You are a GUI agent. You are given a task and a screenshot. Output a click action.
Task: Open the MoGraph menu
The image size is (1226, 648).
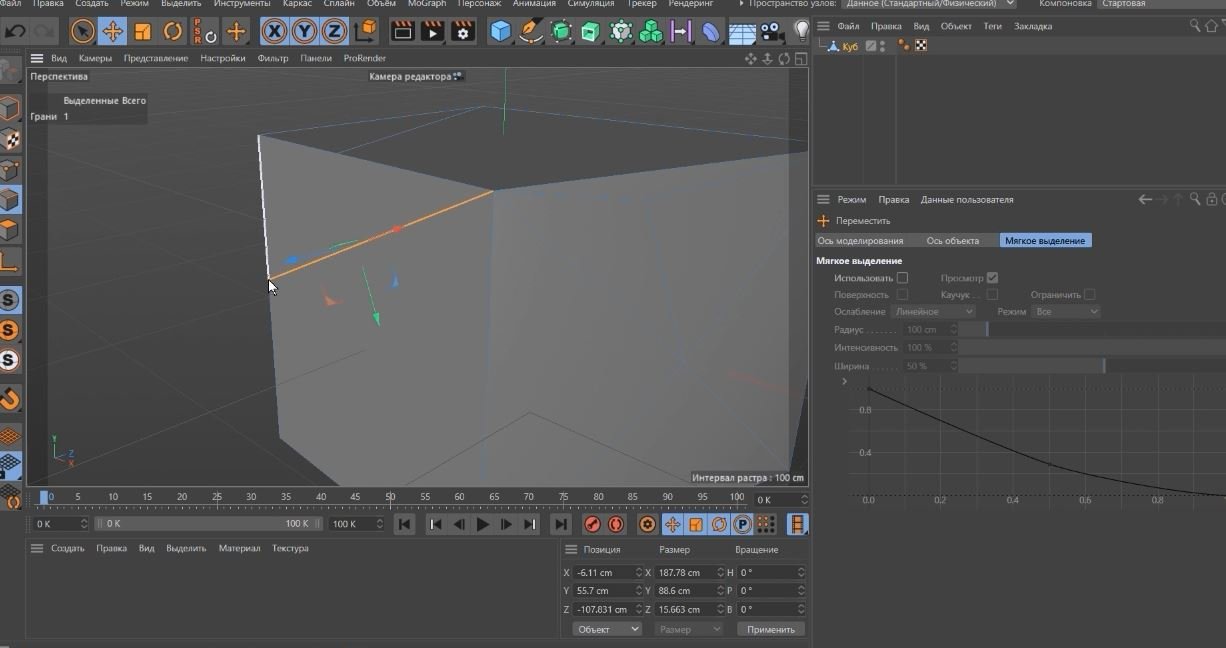pyautogui.click(x=427, y=4)
